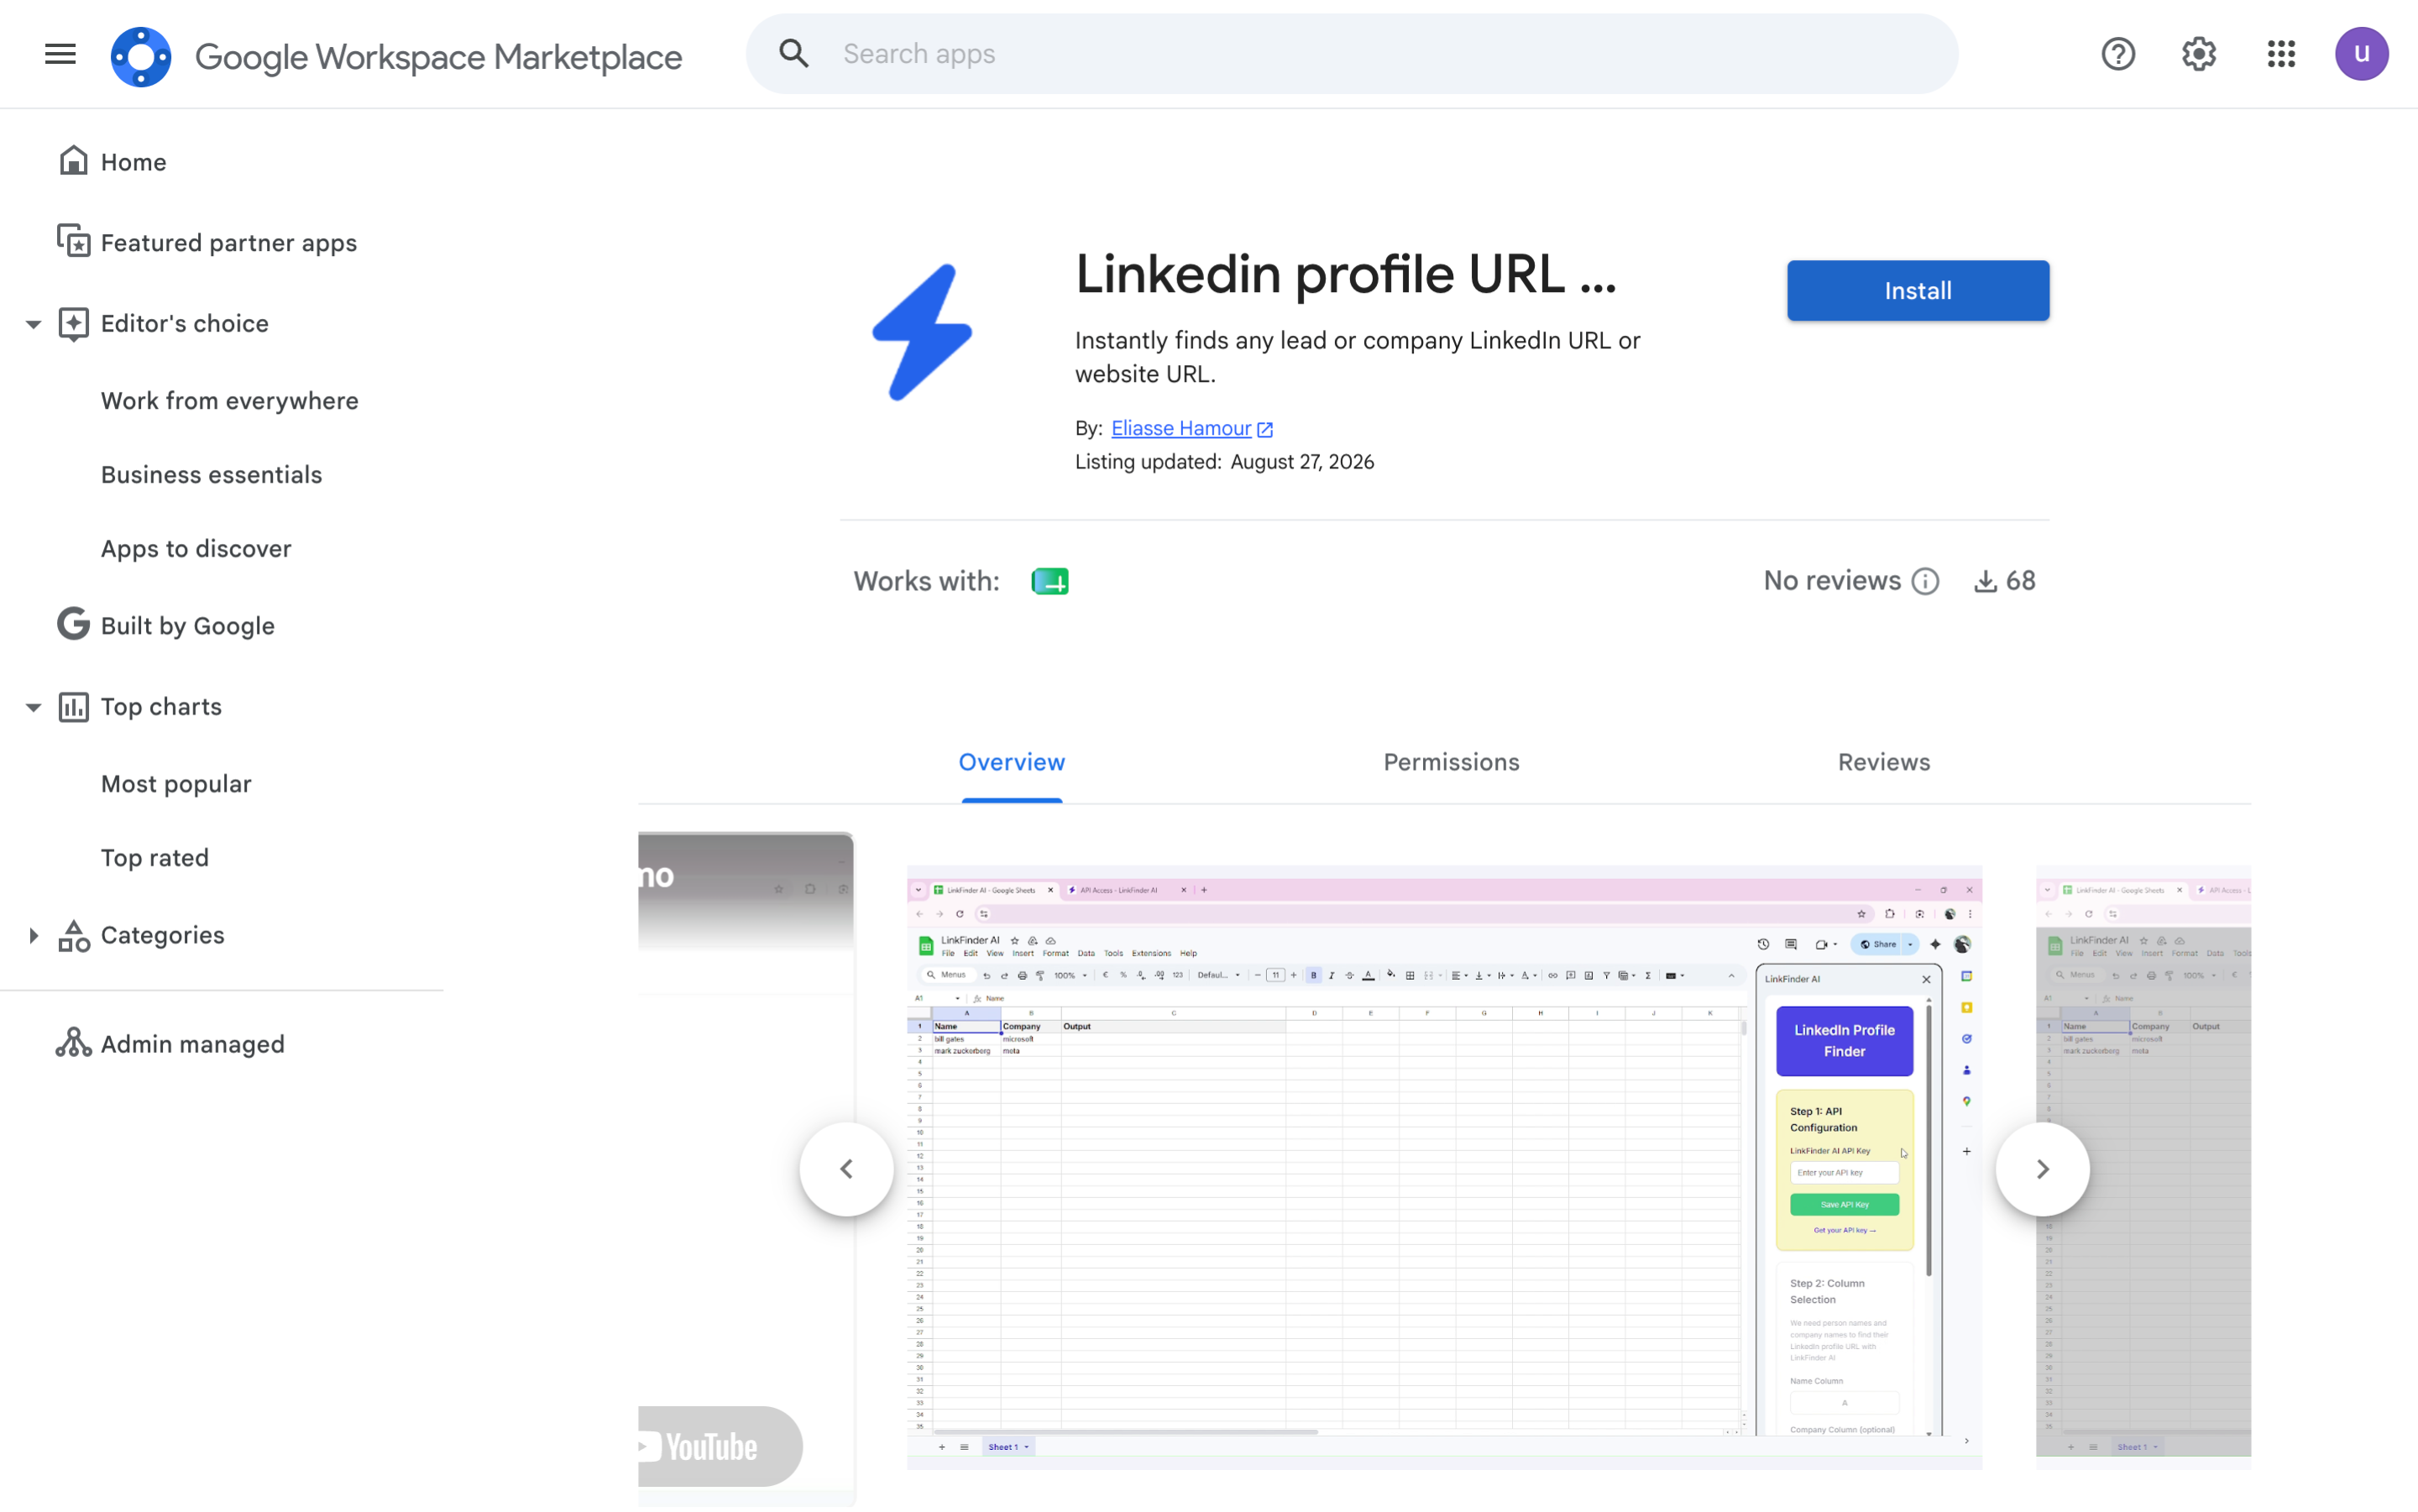Screen dimensions: 2418x1512
Task: Click the No reviews text
Action: pos(1832,581)
